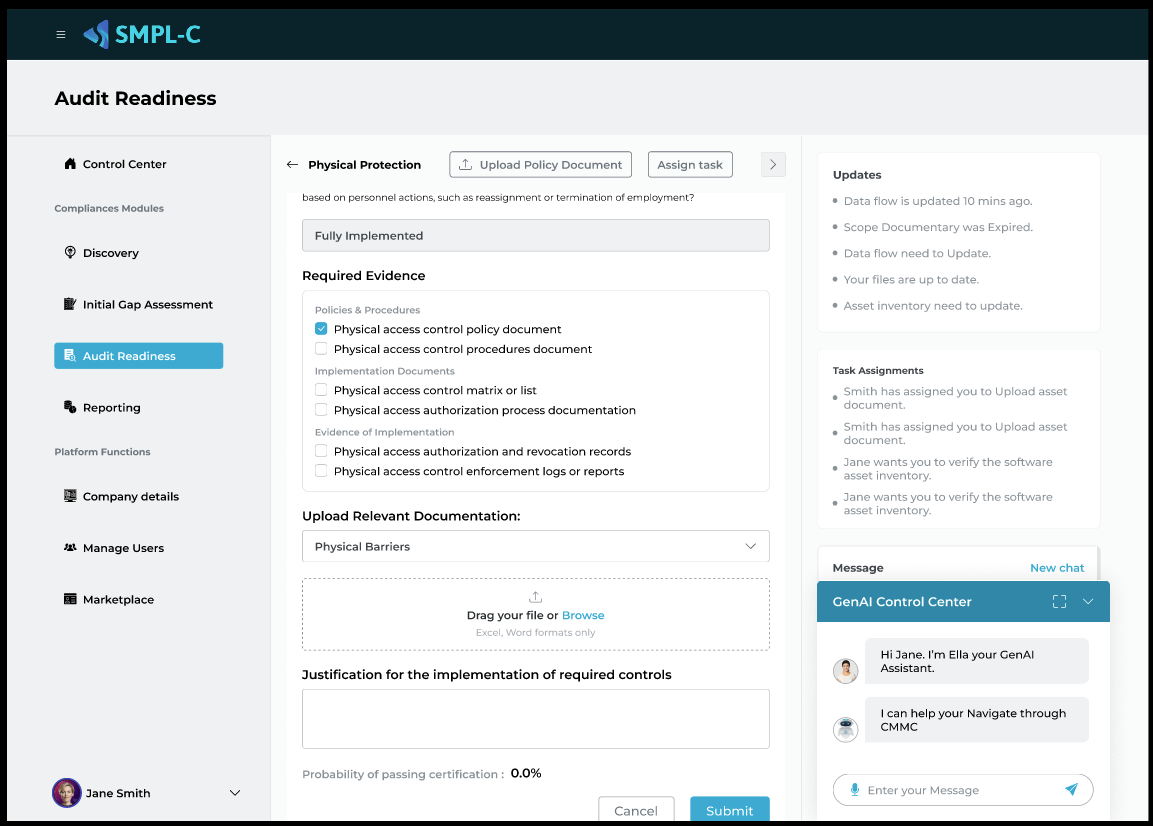The image size is (1153, 826).
Task: Expand GenAI Control Center to fullscreen
Action: tap(1059, 602)
